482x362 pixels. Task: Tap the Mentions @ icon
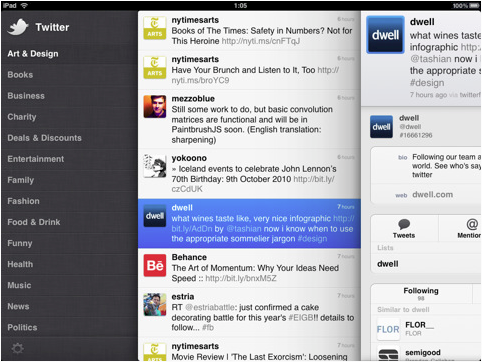click(x=472, y=224)
